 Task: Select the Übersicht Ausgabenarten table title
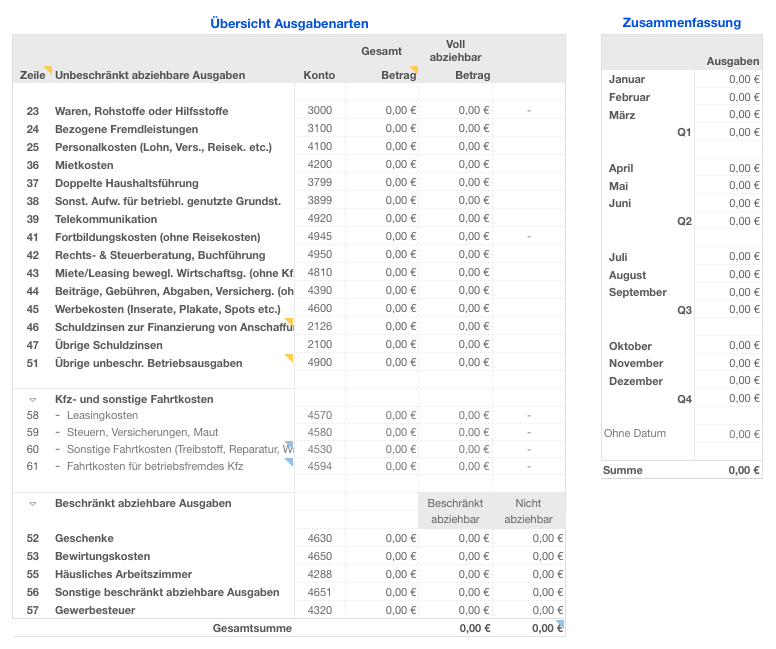[289, 23]
